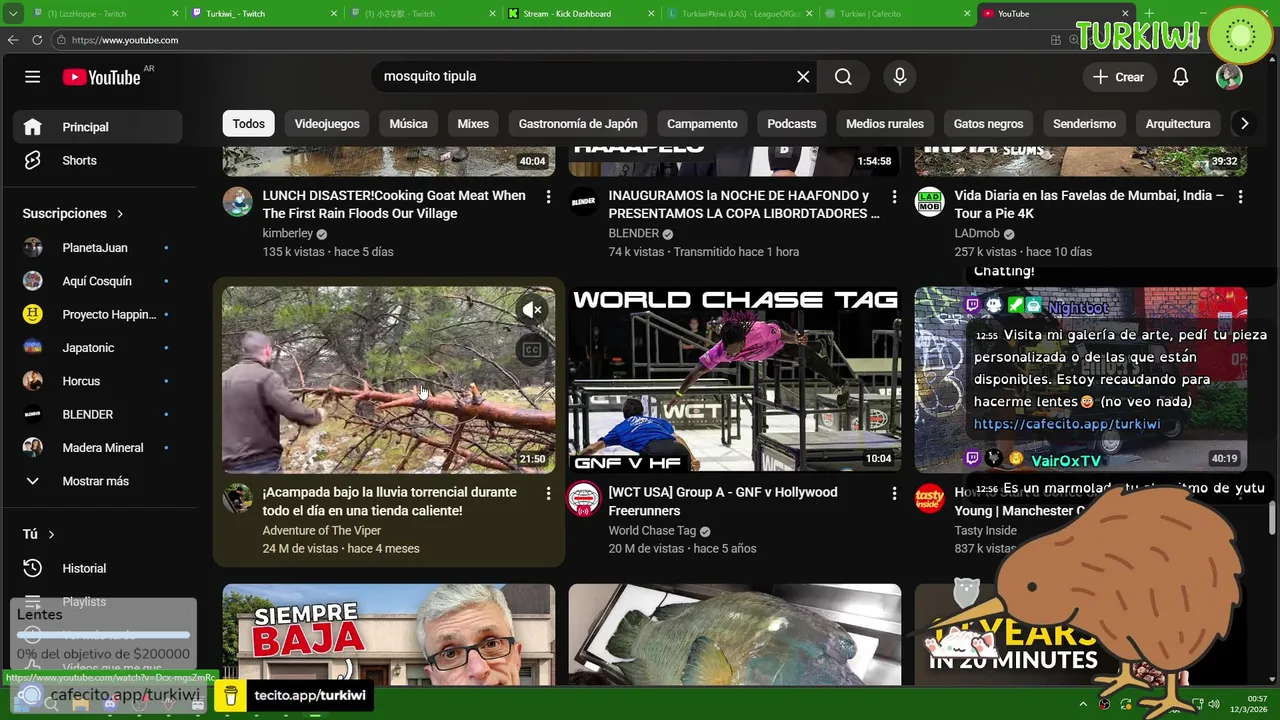Open LADmob channel avatar
The height and width of the screenshot is (720, 1280).
[x=930, y=202]
